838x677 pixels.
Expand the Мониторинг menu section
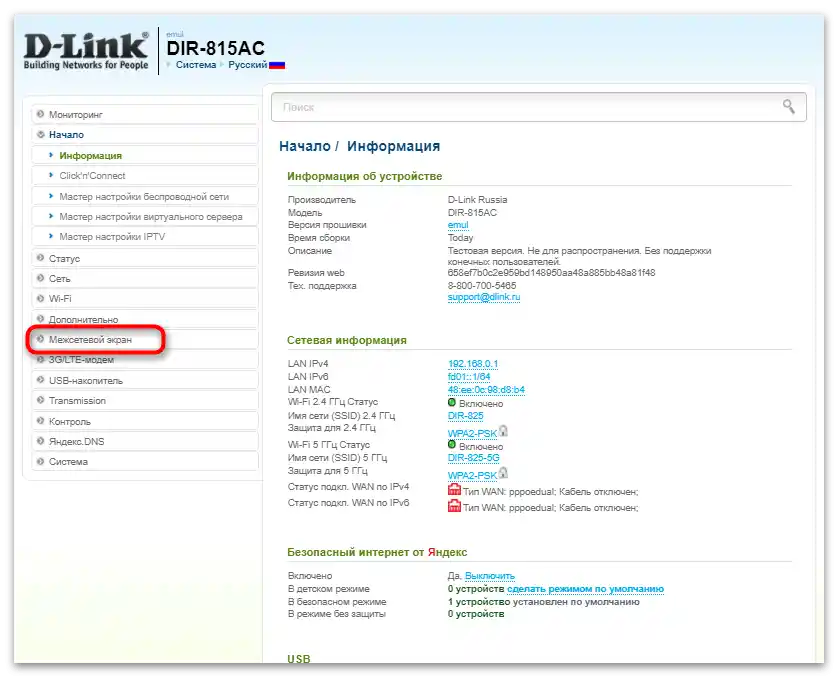pyautogui.click(x=145, y=114)
